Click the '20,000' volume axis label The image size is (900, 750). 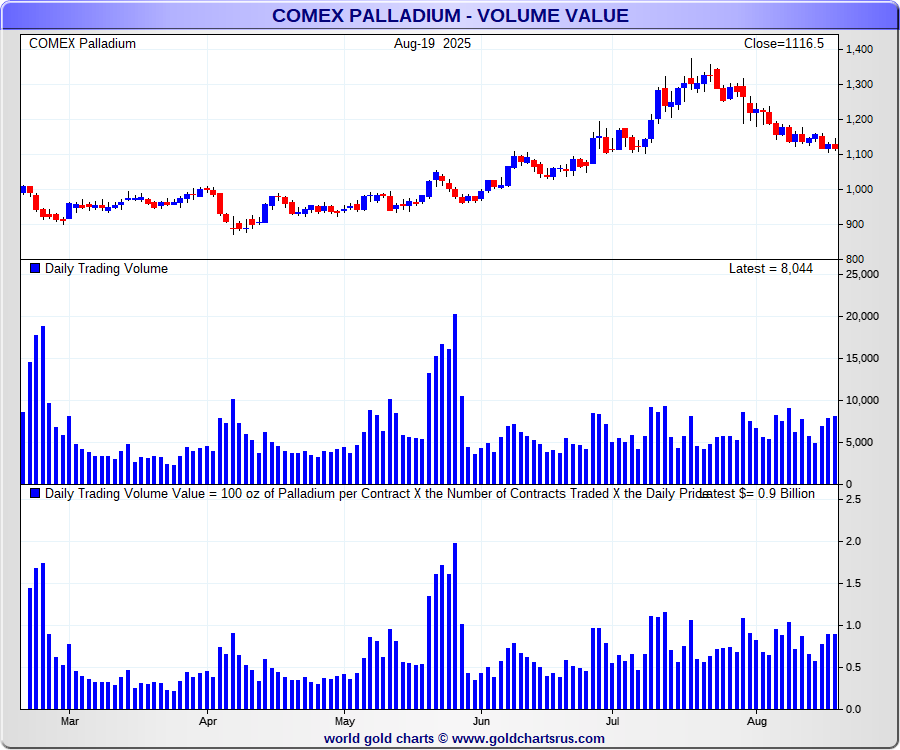tap(862, 316)
